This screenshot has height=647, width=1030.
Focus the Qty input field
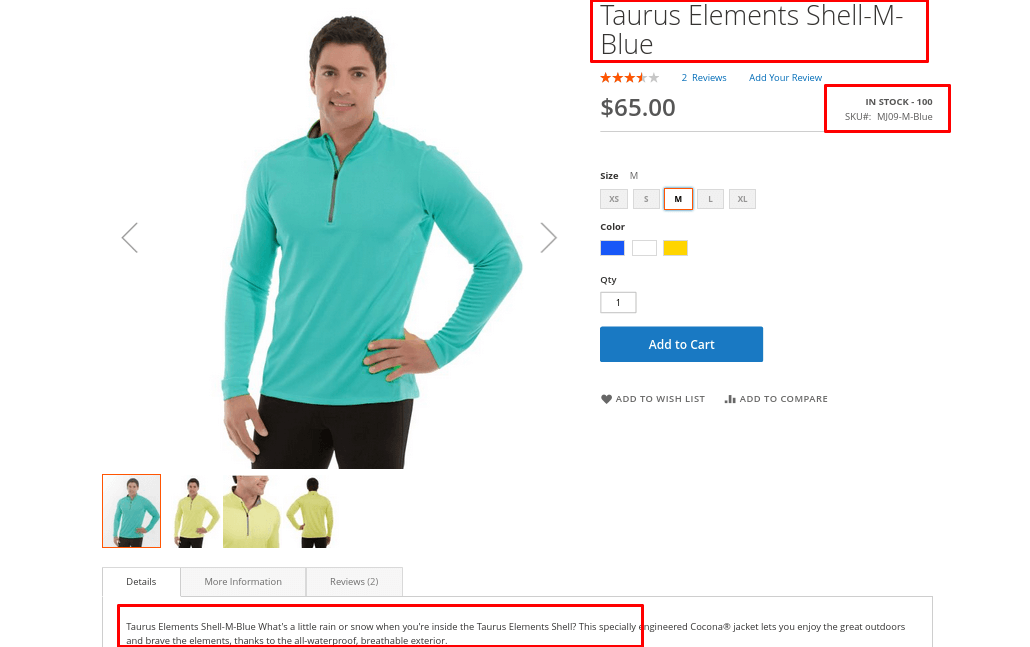click(618, 302)
